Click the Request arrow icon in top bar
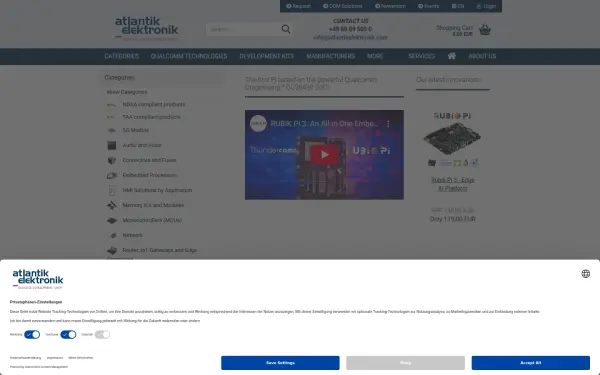The width and height of the screenshot is (600, 375). [289, 6]
